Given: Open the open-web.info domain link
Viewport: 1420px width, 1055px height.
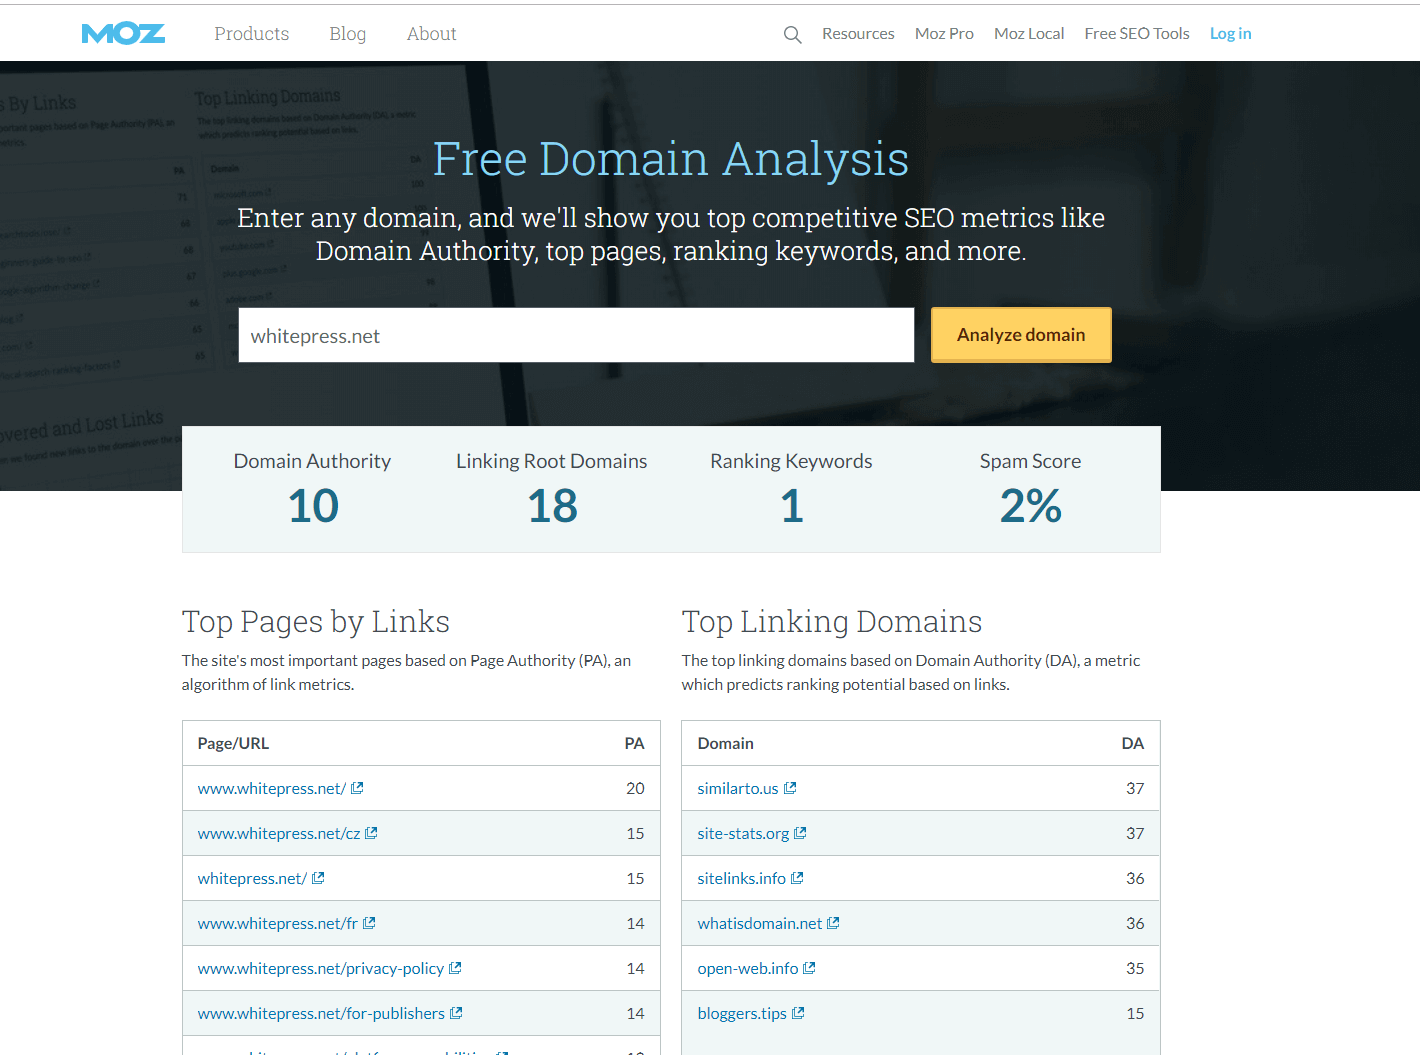Looking at the screenshot, I should point(748,969).
